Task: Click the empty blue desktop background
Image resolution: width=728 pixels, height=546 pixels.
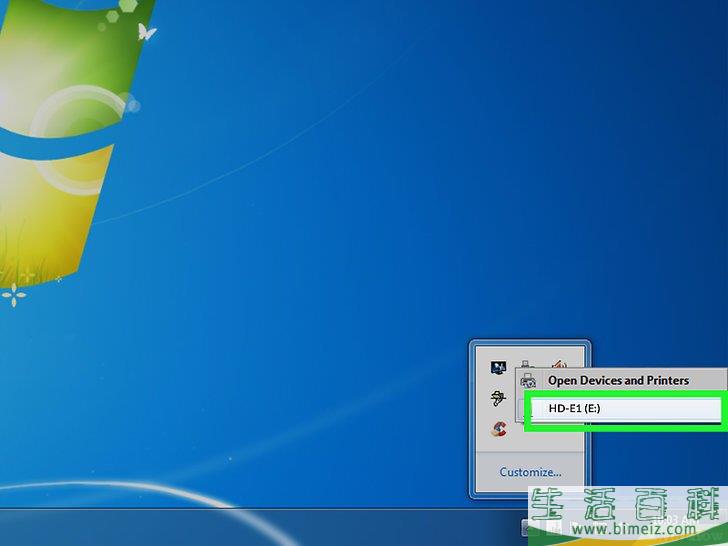Action: tap(350, 250)
